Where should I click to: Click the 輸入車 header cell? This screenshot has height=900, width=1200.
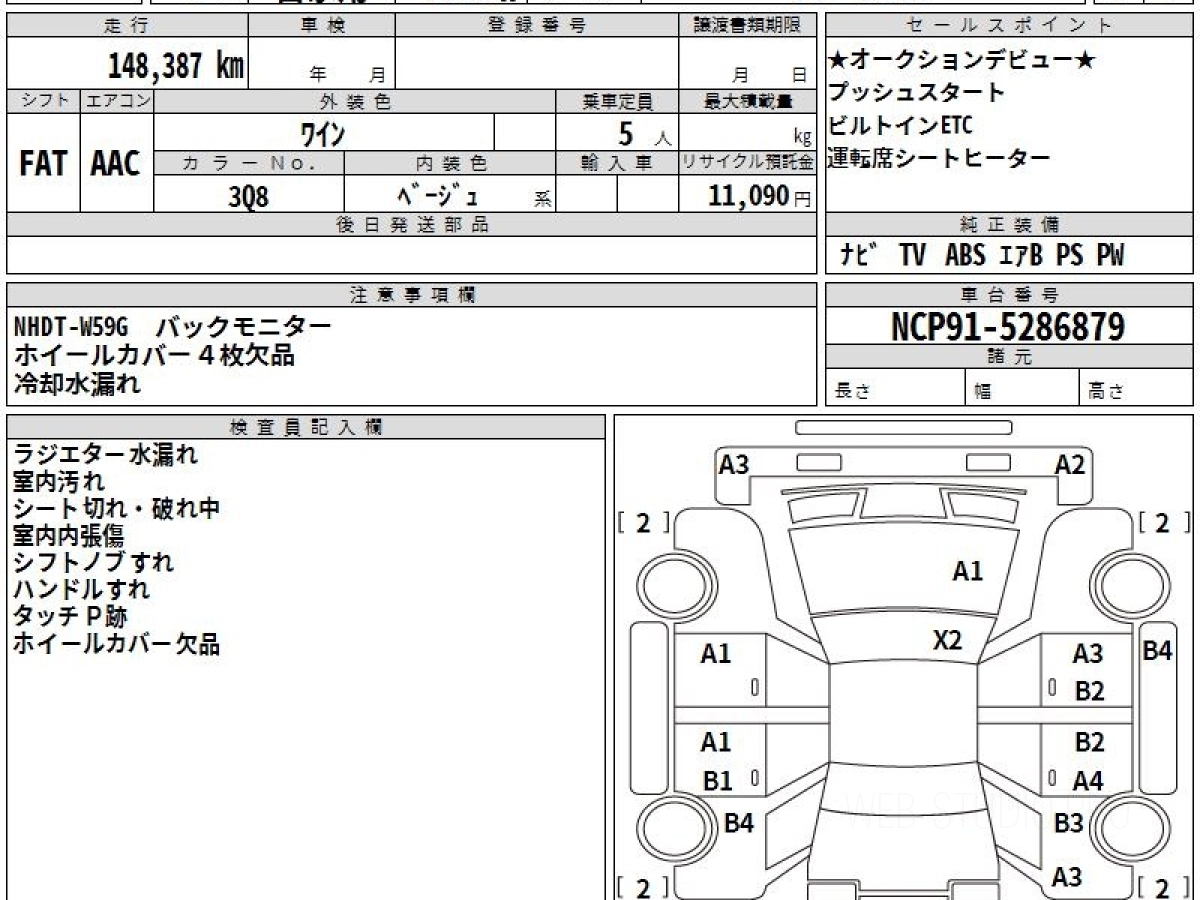tap(616, 163)
